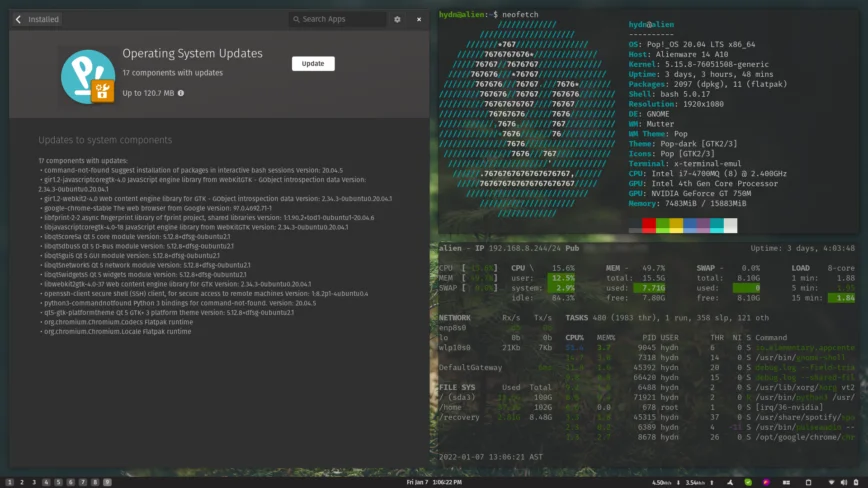Open the clipboard indicator in the tray
Image resolution: width=868 pixels, height=488 pixels.
(808, 482)
